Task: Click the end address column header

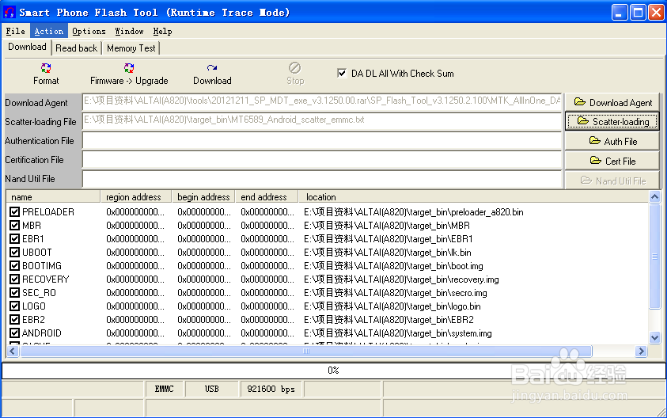Action: (266, 197)
